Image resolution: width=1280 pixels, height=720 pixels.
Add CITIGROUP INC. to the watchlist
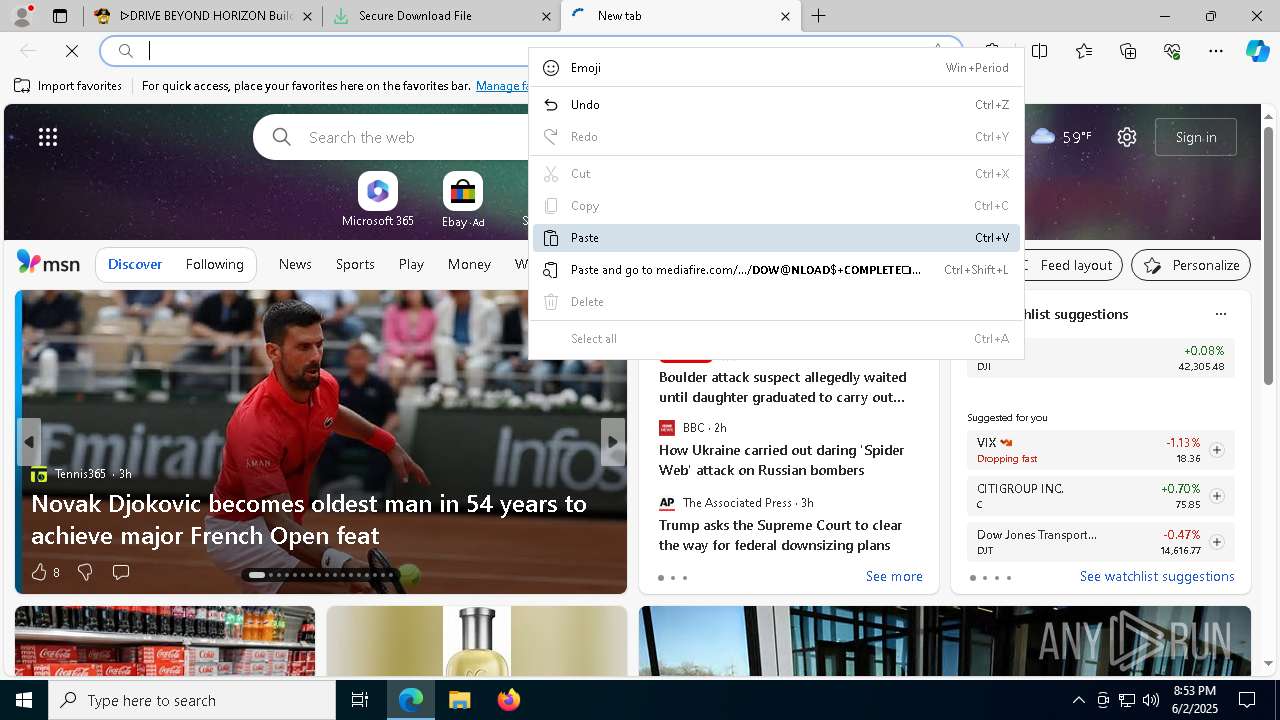[x=1216, y=496]
